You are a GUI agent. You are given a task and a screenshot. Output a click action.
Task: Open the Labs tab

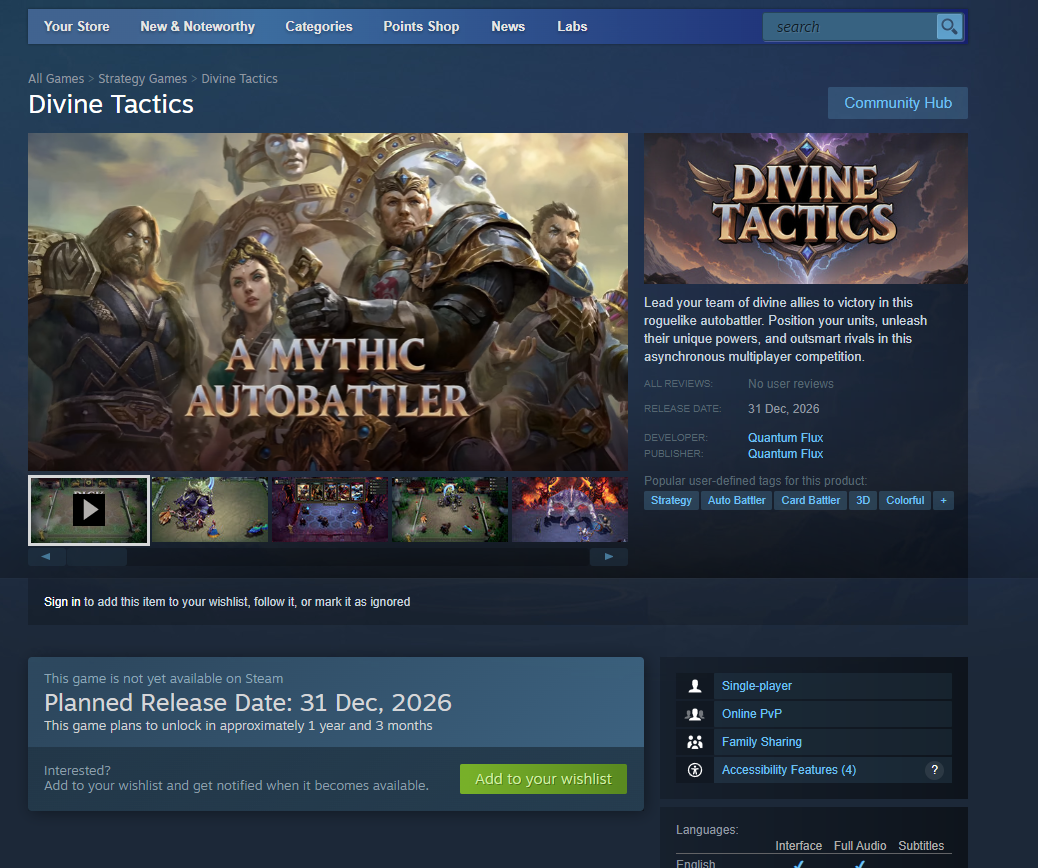click(x=572, y=26)
